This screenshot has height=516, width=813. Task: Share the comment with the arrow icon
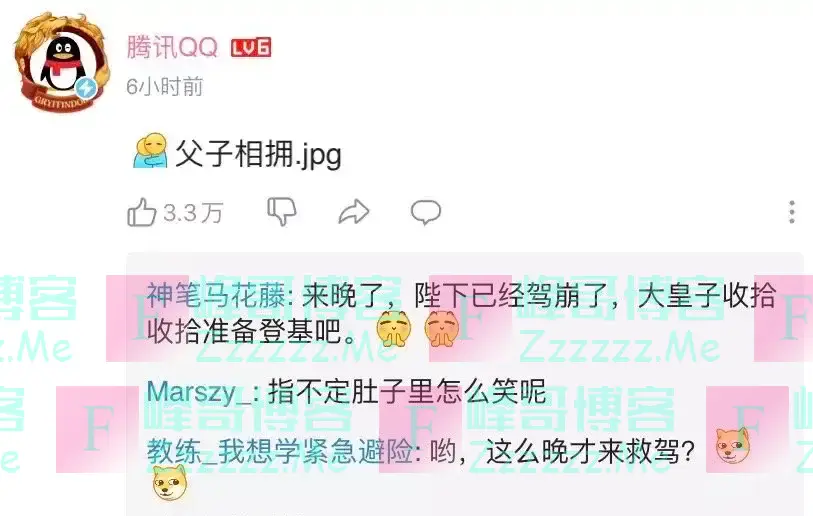pyautogui.click(x=354, y=212)
